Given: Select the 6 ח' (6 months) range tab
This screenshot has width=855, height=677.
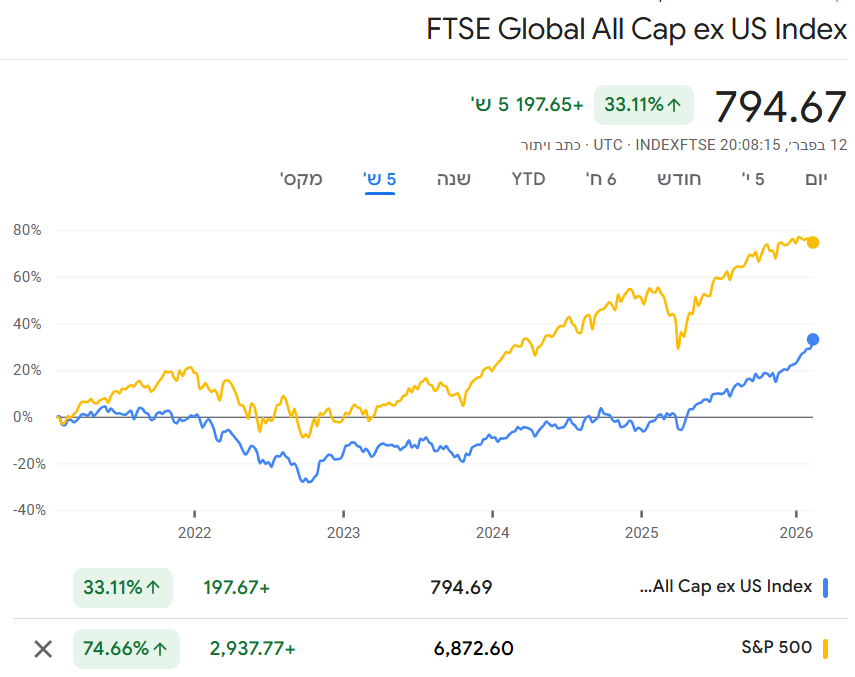Looking at the screenshot, I should coord(601,179).
